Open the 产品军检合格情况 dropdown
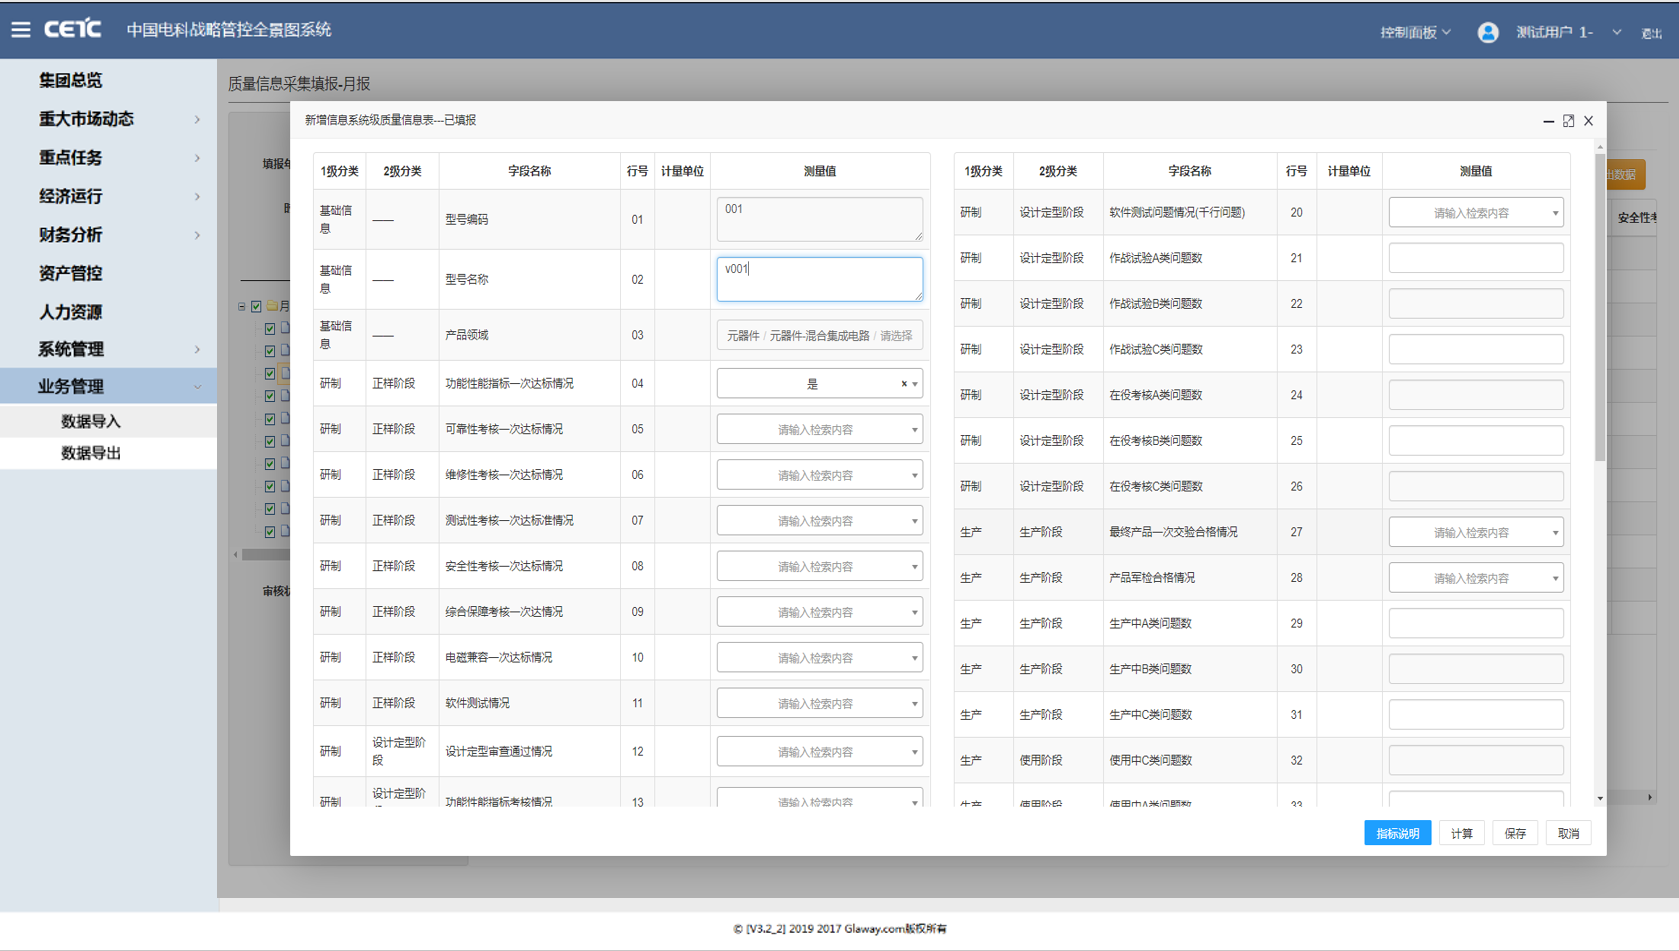This screenshot has height=951, width=1679. 1475,578
